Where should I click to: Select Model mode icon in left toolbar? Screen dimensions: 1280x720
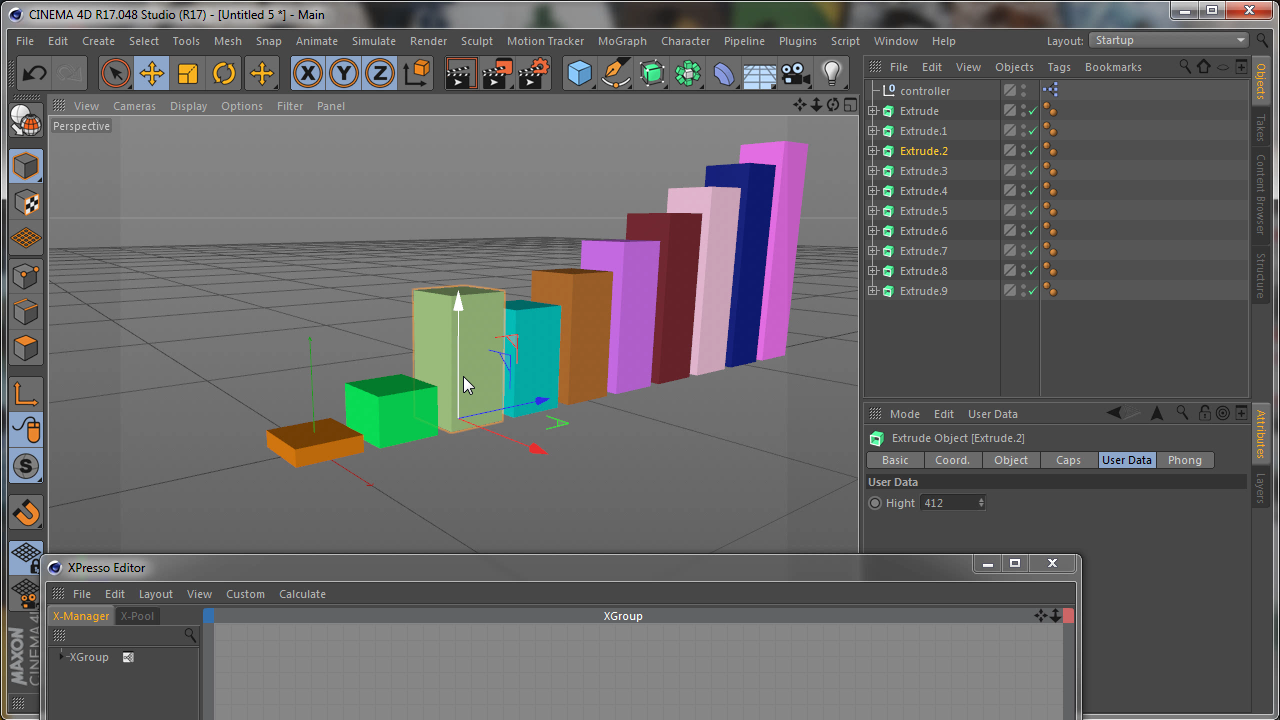pos(26,166)
